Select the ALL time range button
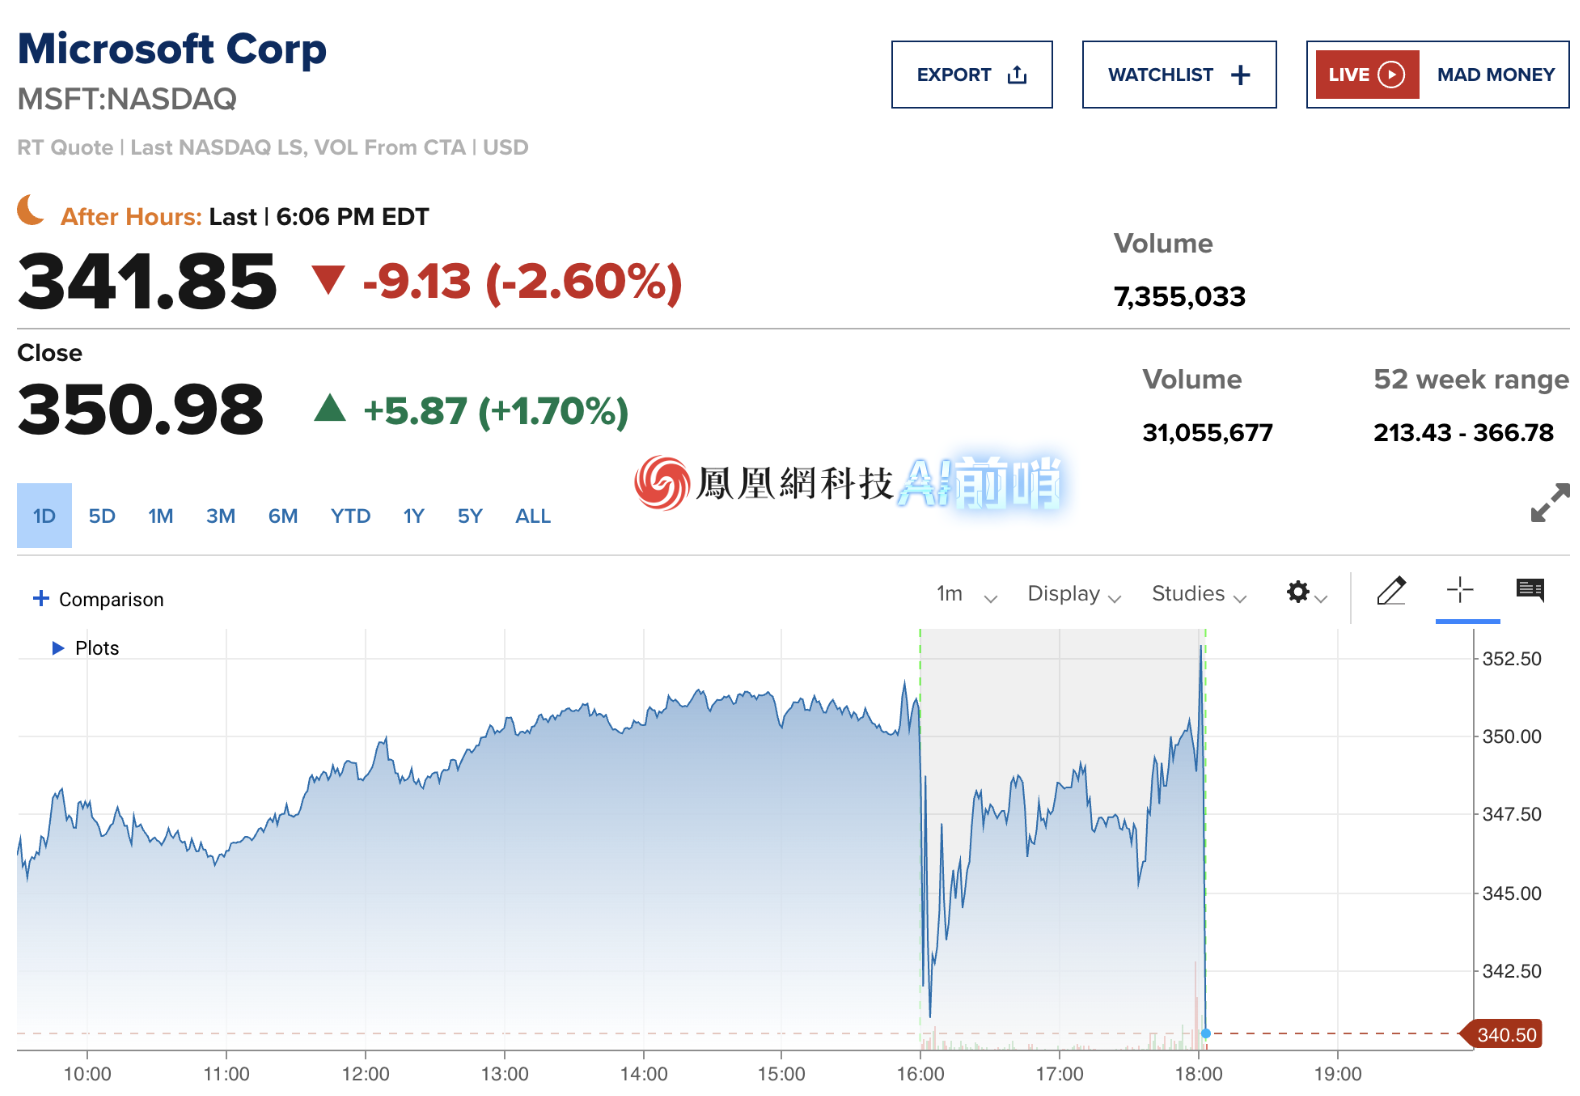The height and width of the screenshot is (1096, 1580). (x=533, y=515)
